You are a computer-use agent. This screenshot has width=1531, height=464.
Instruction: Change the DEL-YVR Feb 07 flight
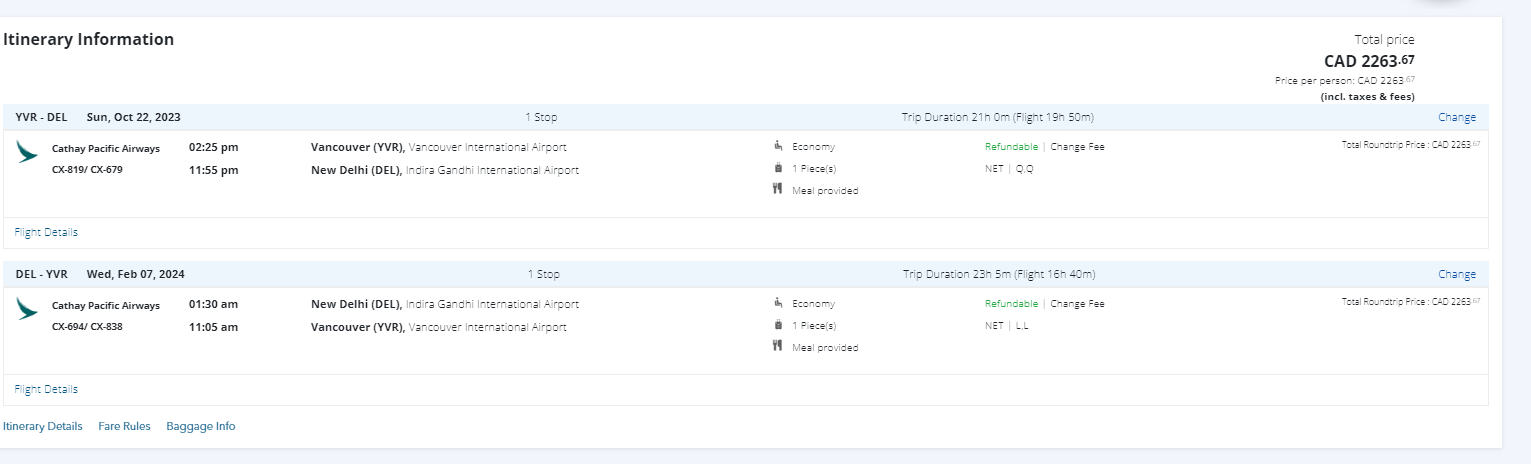pyautogui.click(x=1457, y=274)
